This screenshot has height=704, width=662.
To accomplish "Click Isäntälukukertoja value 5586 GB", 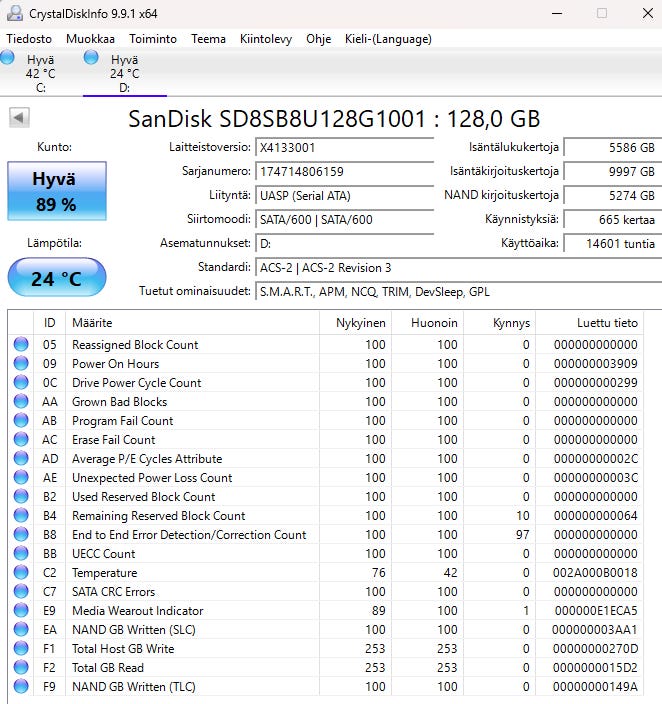I will 613,147.
